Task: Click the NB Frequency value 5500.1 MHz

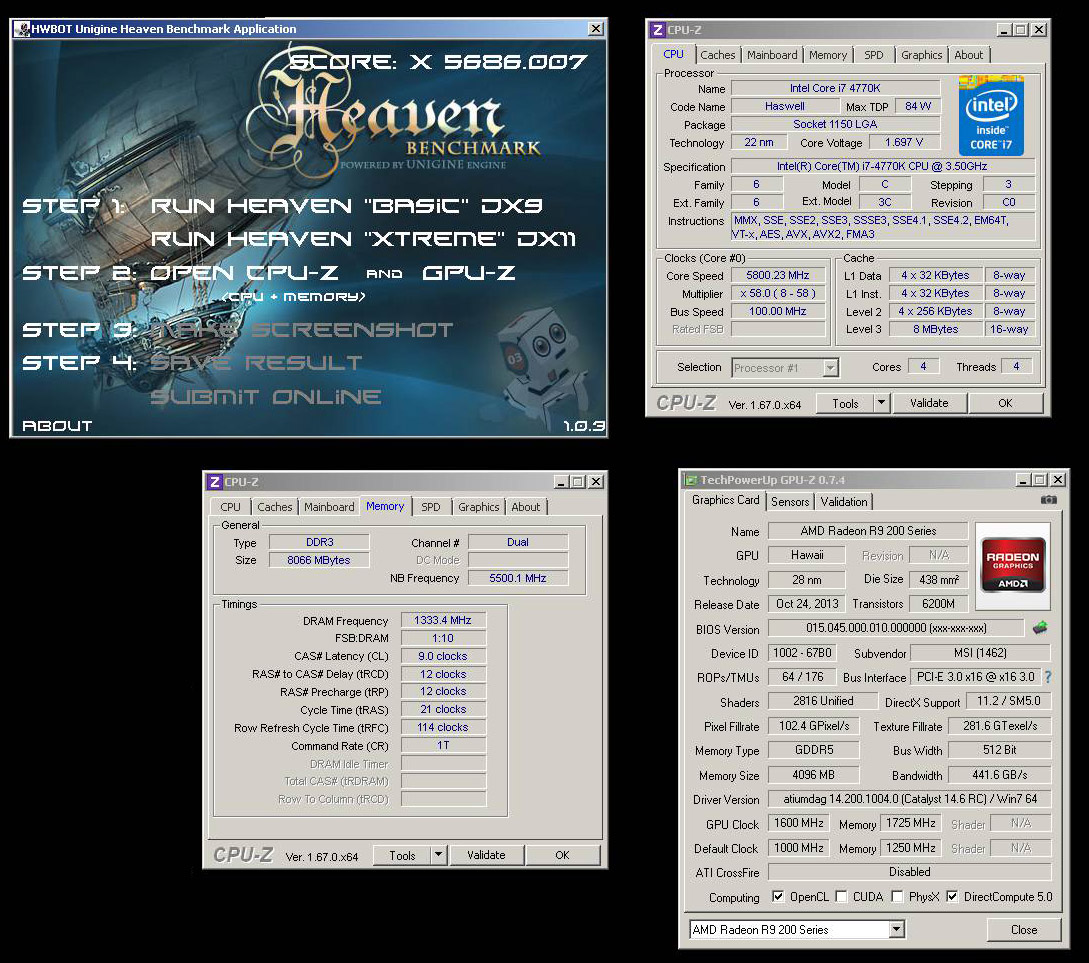Action: pyautogui.click(x=517, y=578)
